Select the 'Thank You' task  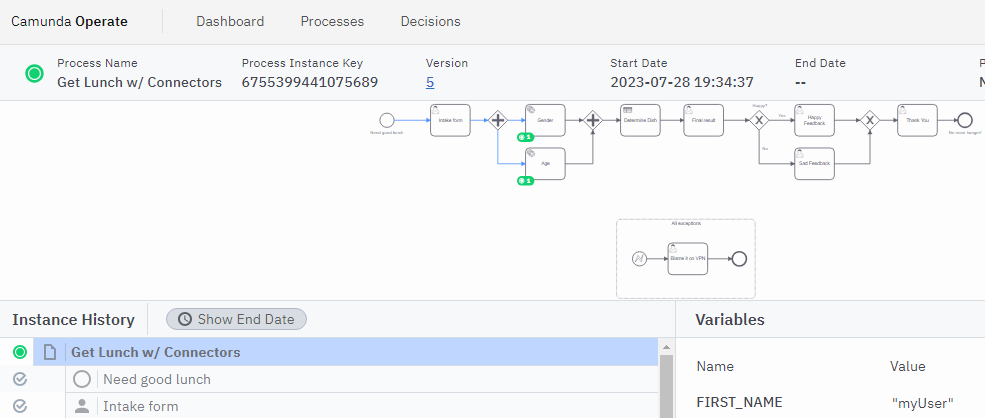coord(917,120)
